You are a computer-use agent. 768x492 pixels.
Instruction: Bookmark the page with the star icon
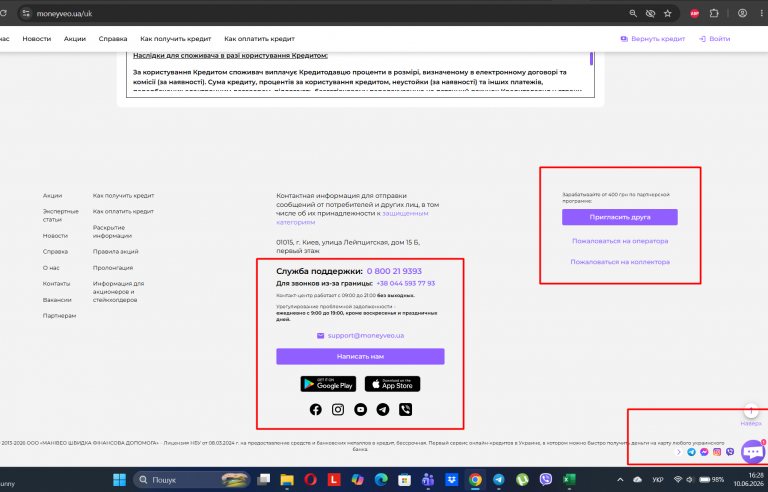coord(668,14)
